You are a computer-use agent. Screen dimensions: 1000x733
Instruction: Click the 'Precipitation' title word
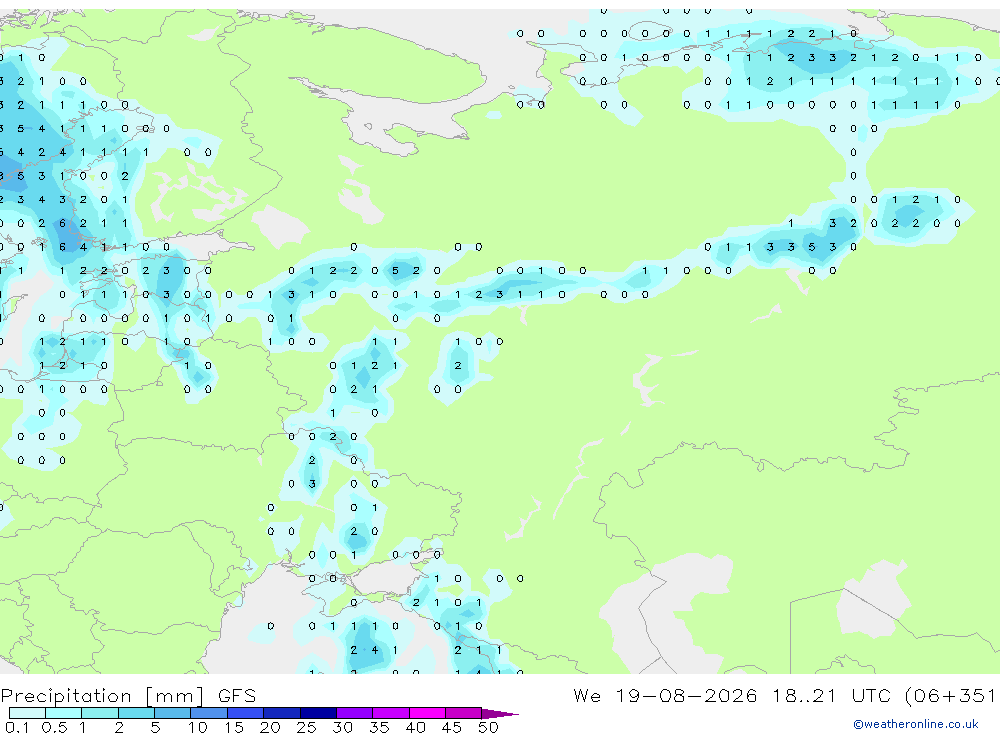pos(66,695)
